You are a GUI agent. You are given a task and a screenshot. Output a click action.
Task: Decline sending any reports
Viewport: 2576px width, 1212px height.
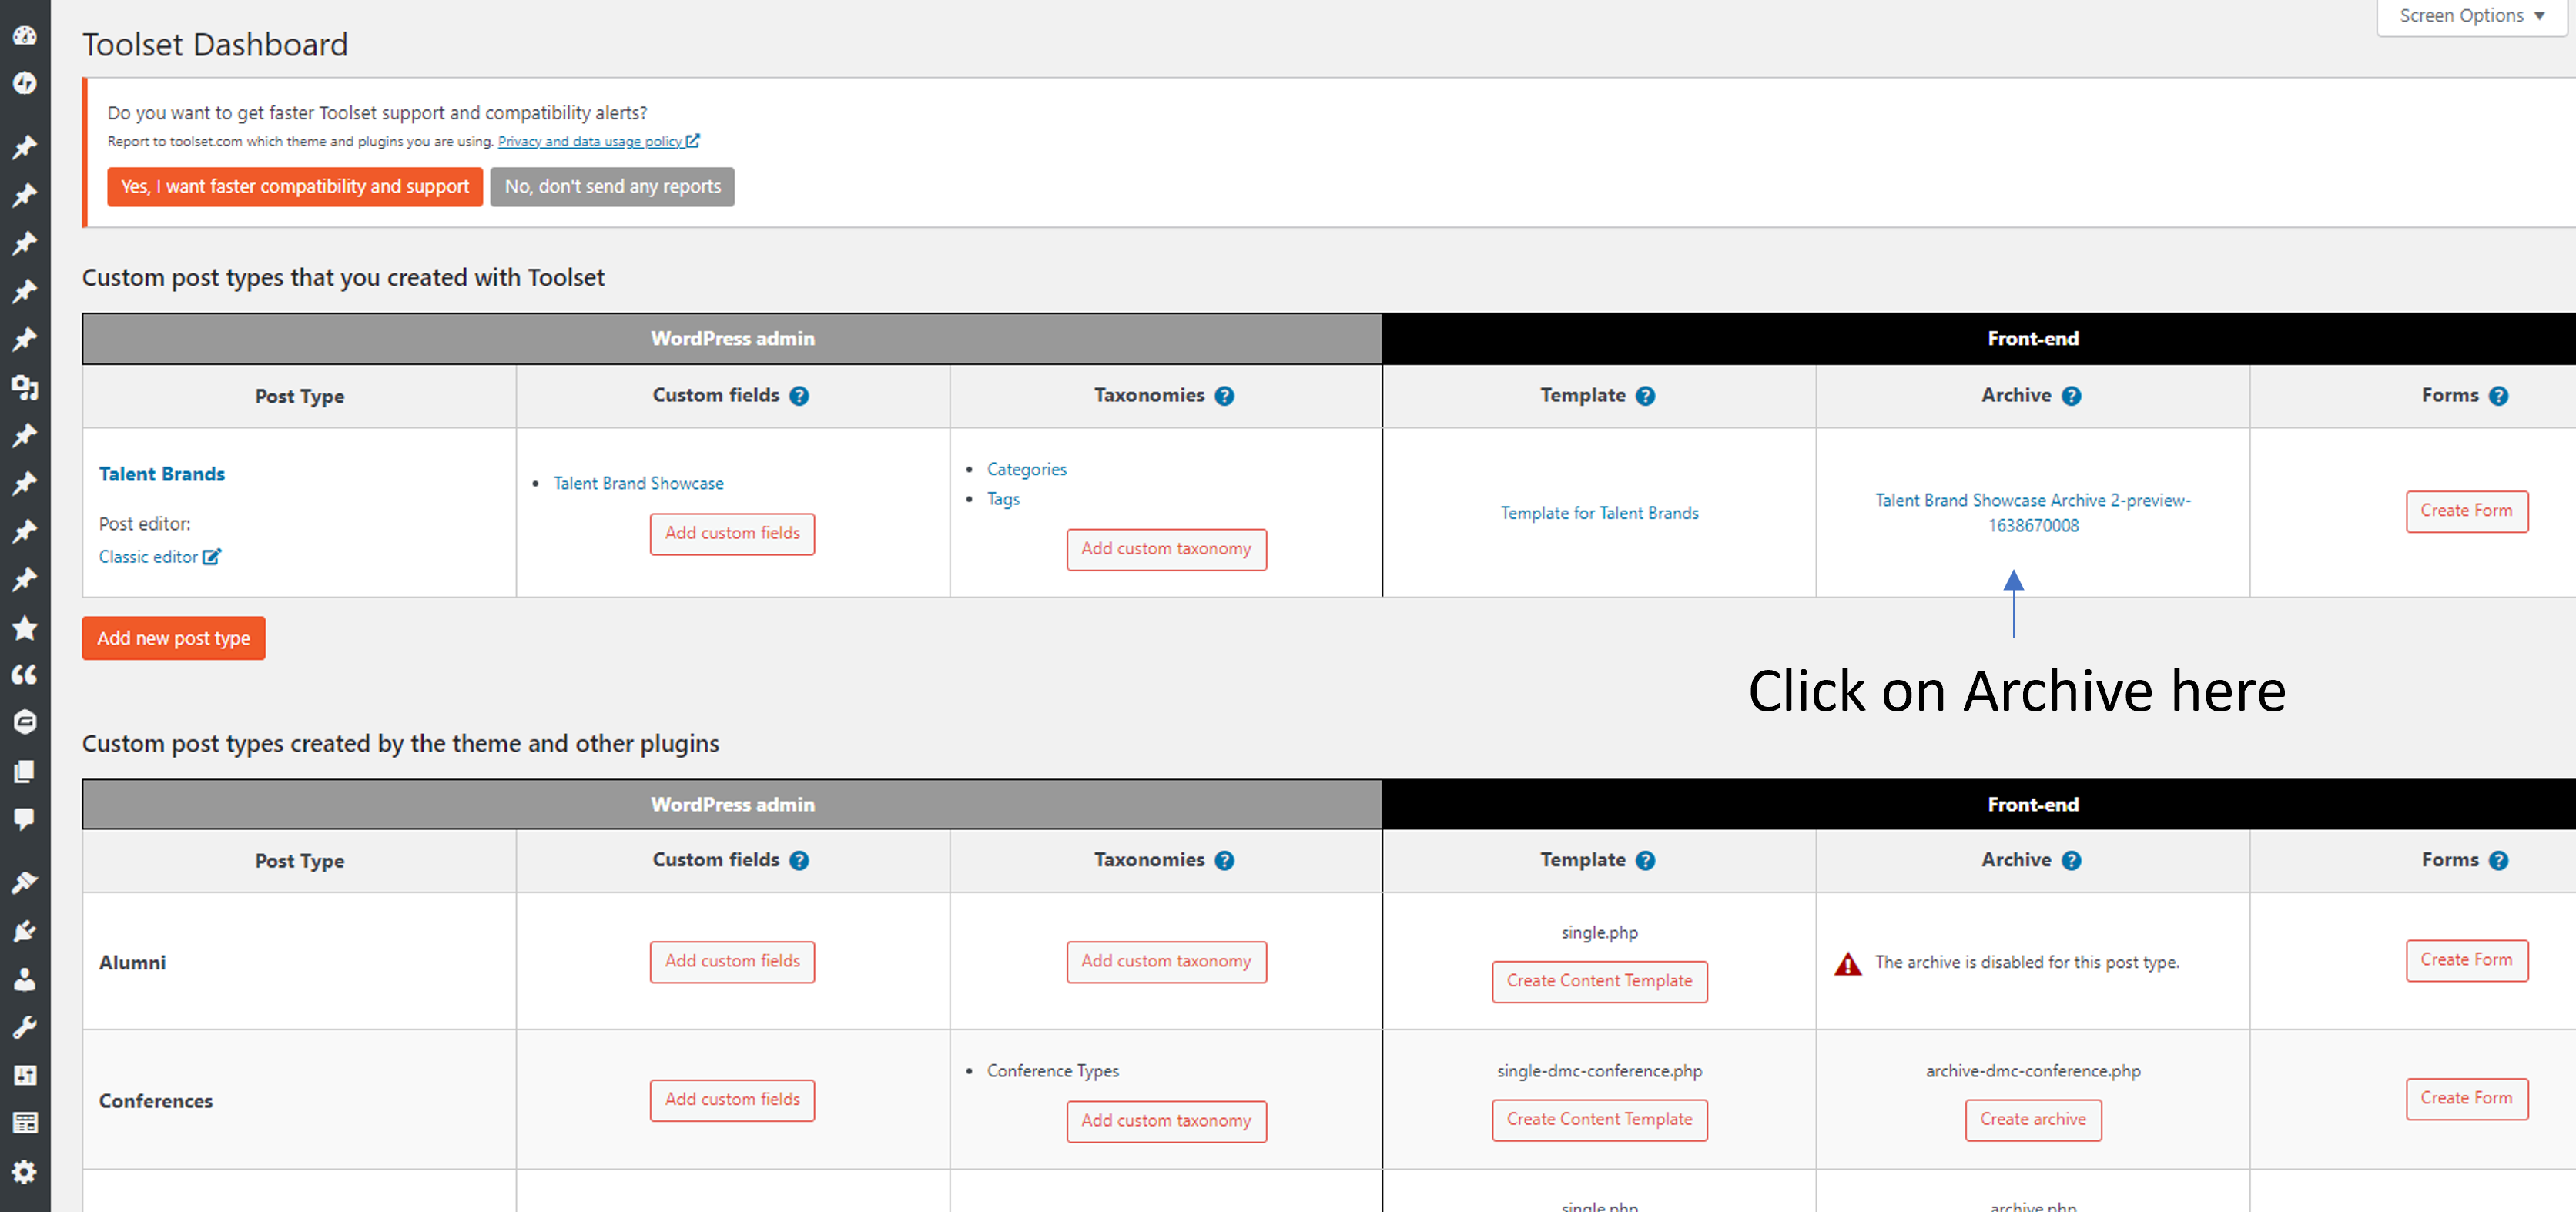[612, 187]
